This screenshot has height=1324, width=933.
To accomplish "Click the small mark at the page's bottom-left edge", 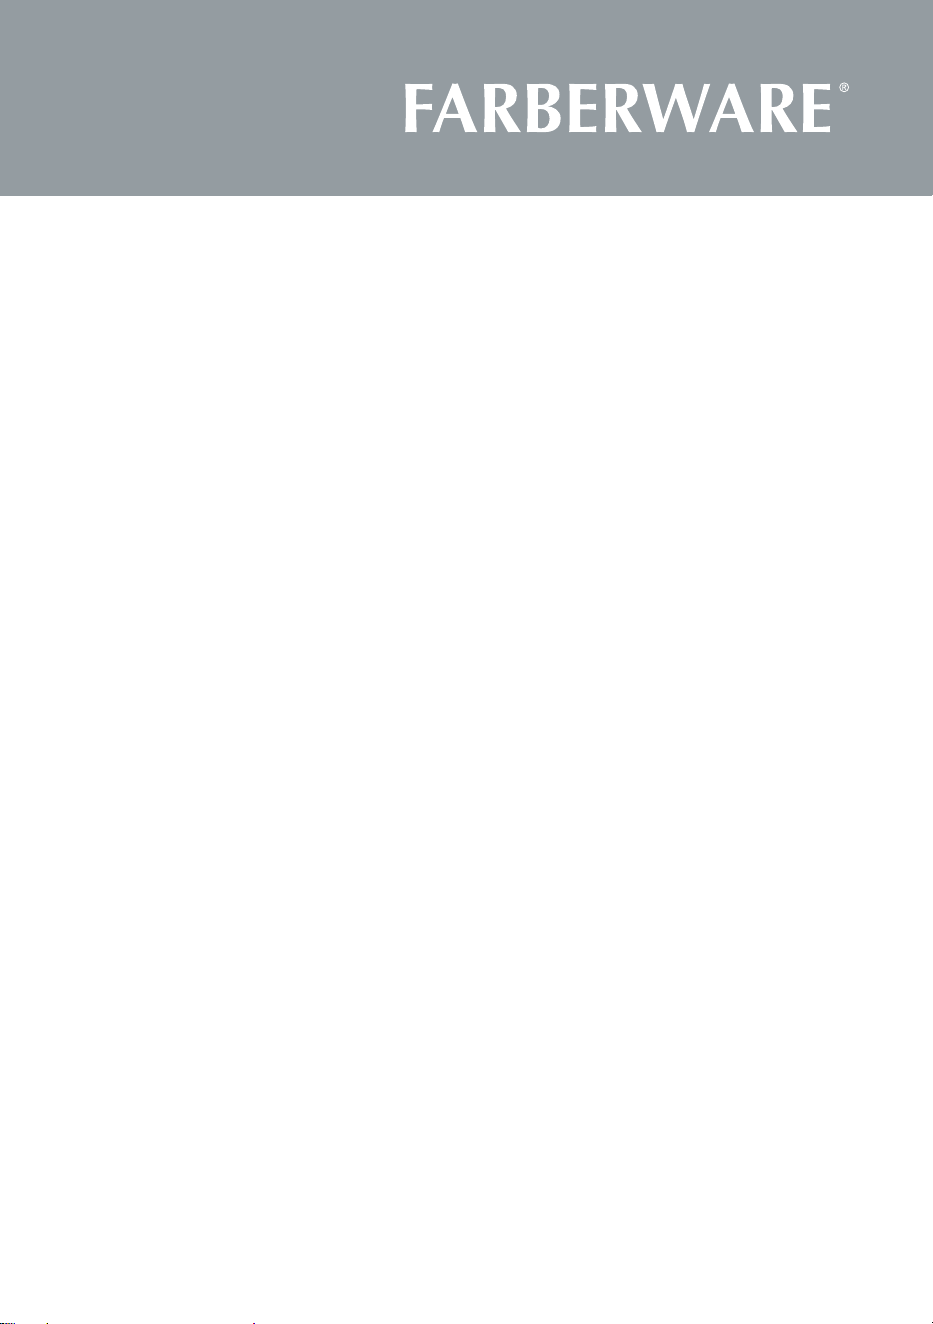I will tap(8, 1321).
